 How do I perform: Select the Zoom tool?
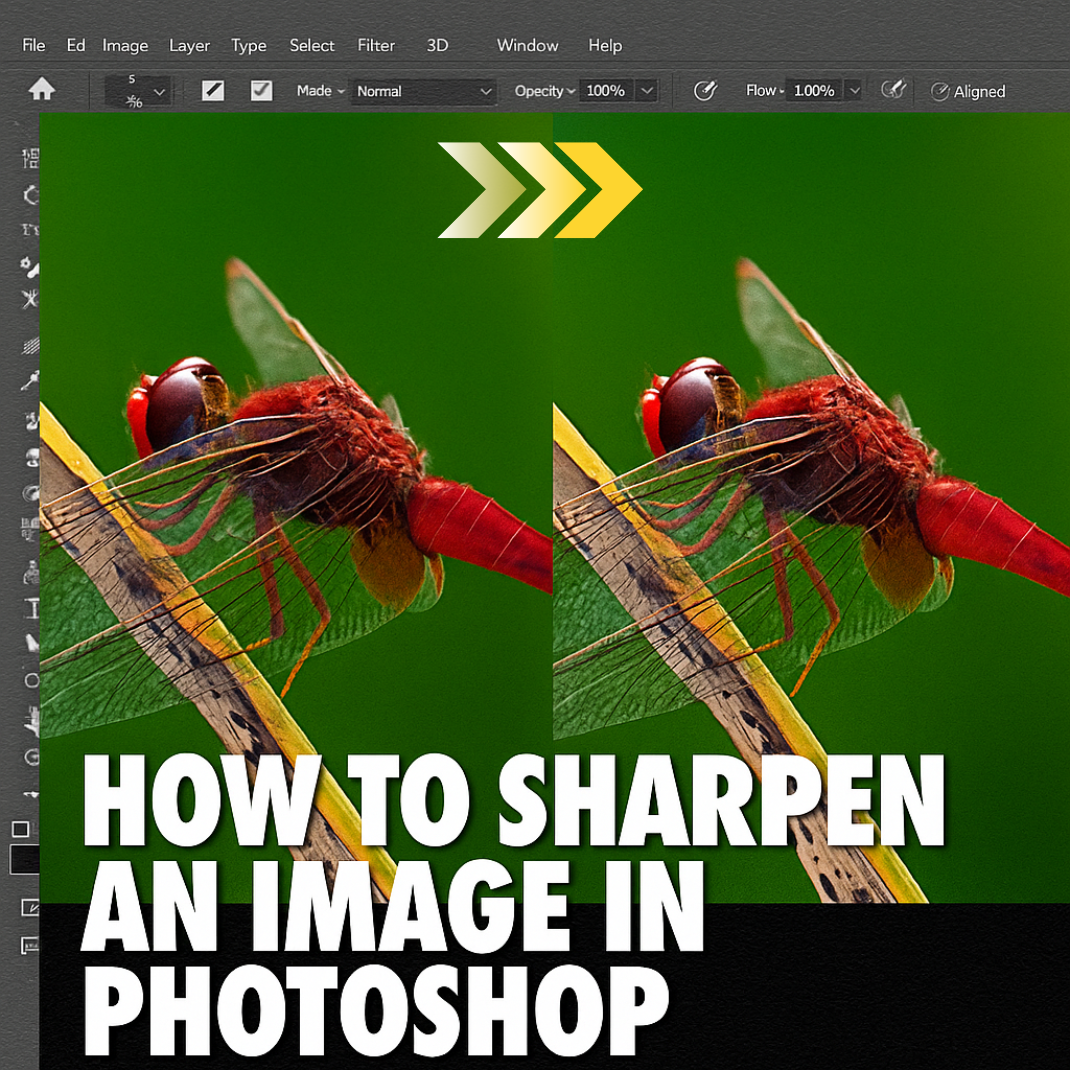coord(32,758)
